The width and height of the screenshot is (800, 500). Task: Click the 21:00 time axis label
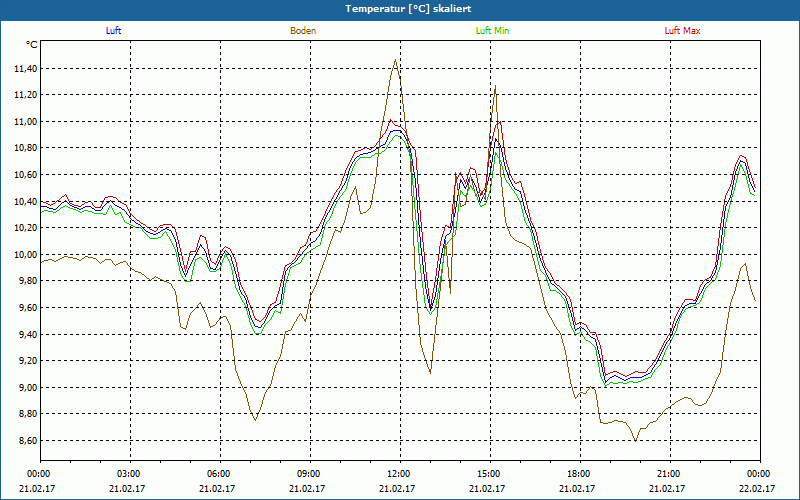pyautogui.click(x=669, y=474)
